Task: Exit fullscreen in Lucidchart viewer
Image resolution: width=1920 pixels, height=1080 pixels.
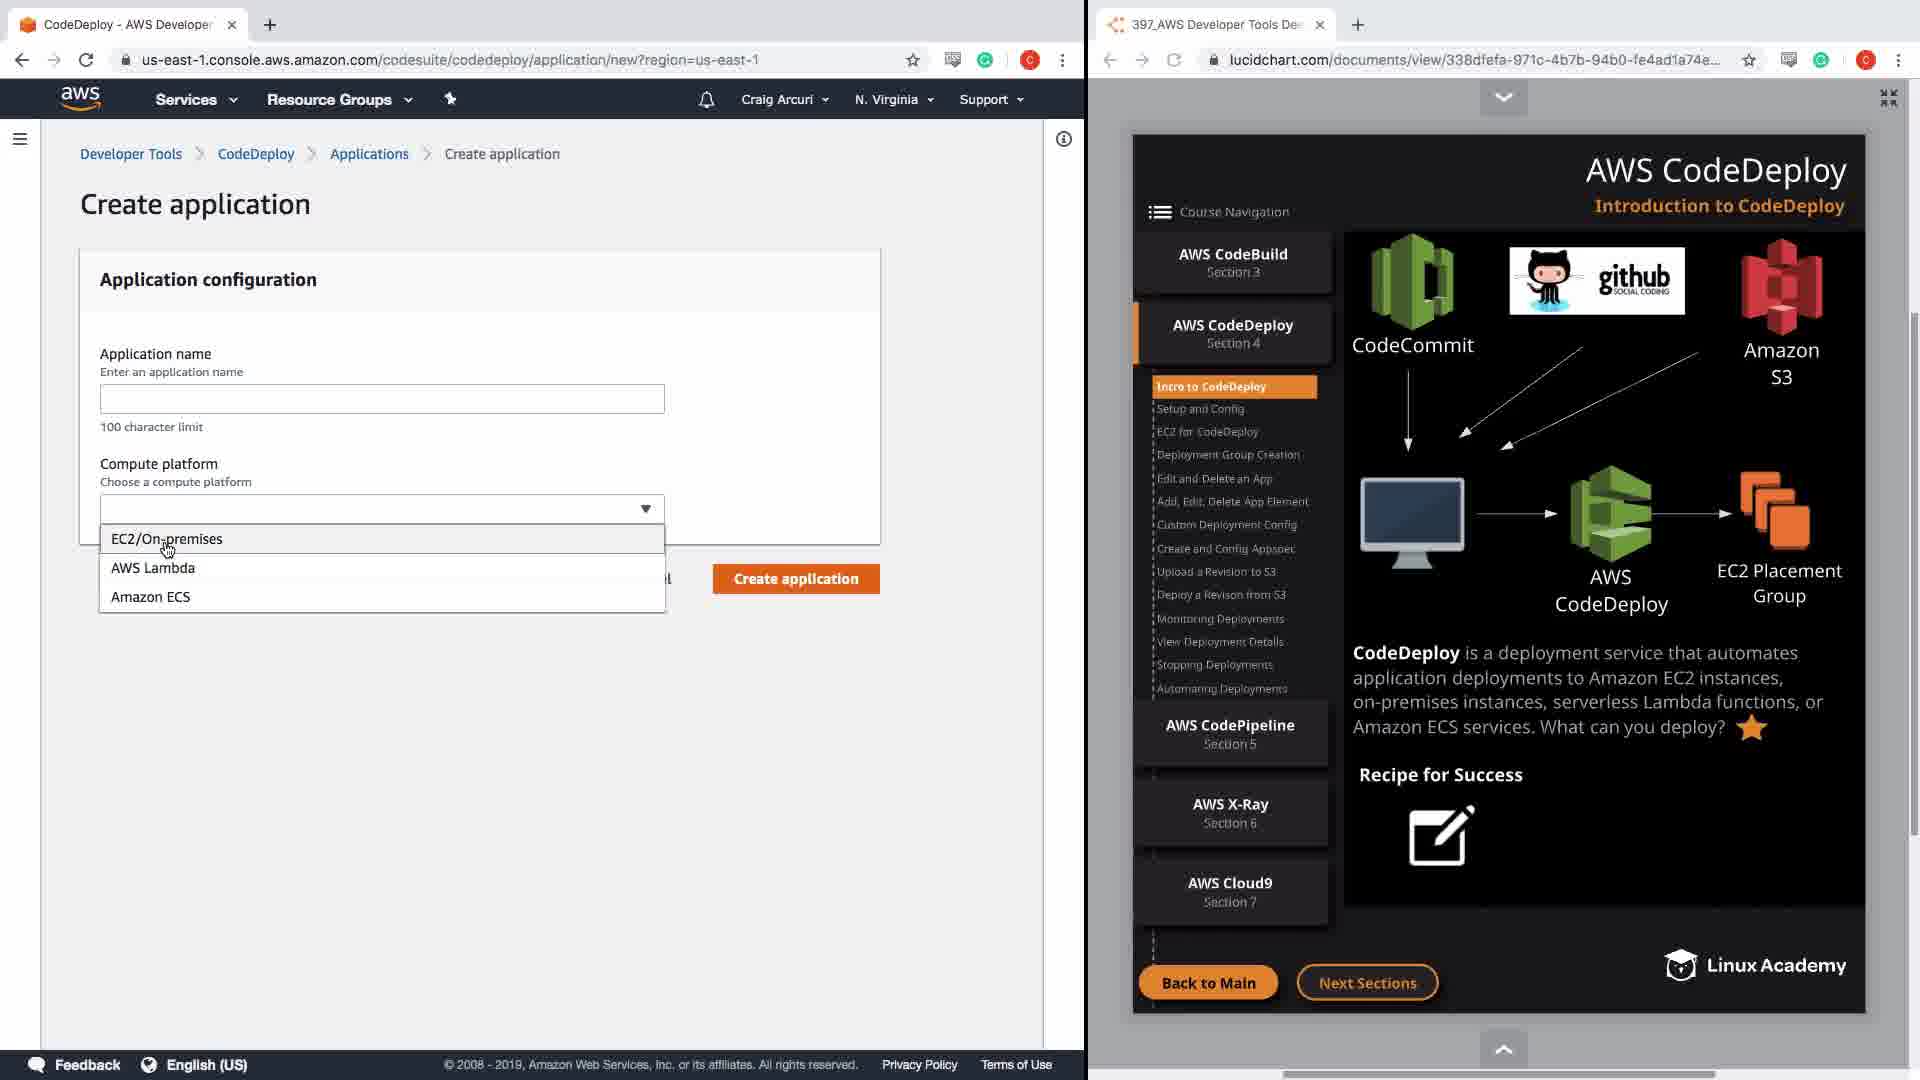Action: point(1888,98)
